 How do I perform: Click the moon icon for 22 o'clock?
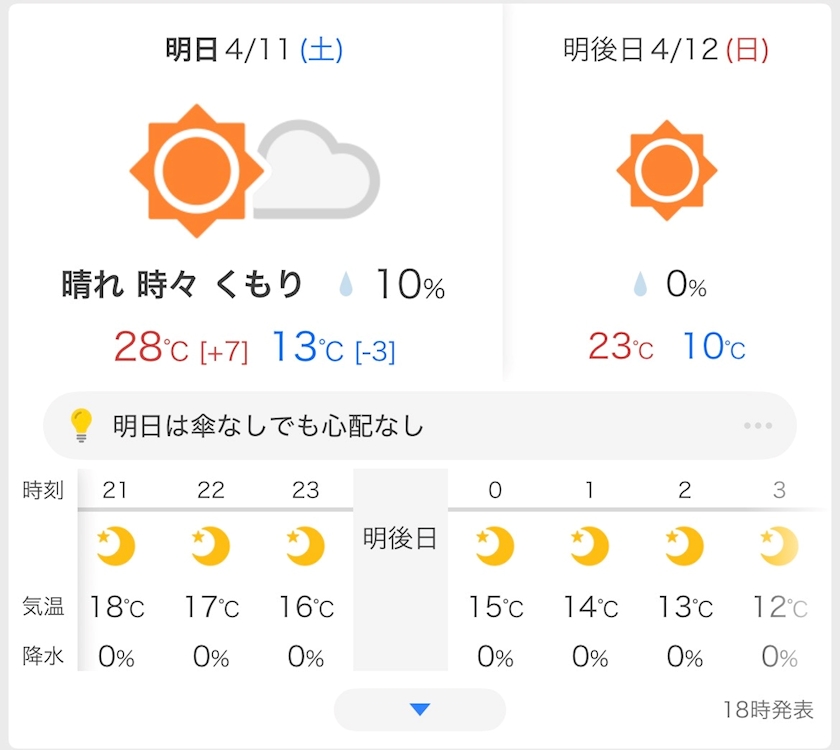pos(210,546)
